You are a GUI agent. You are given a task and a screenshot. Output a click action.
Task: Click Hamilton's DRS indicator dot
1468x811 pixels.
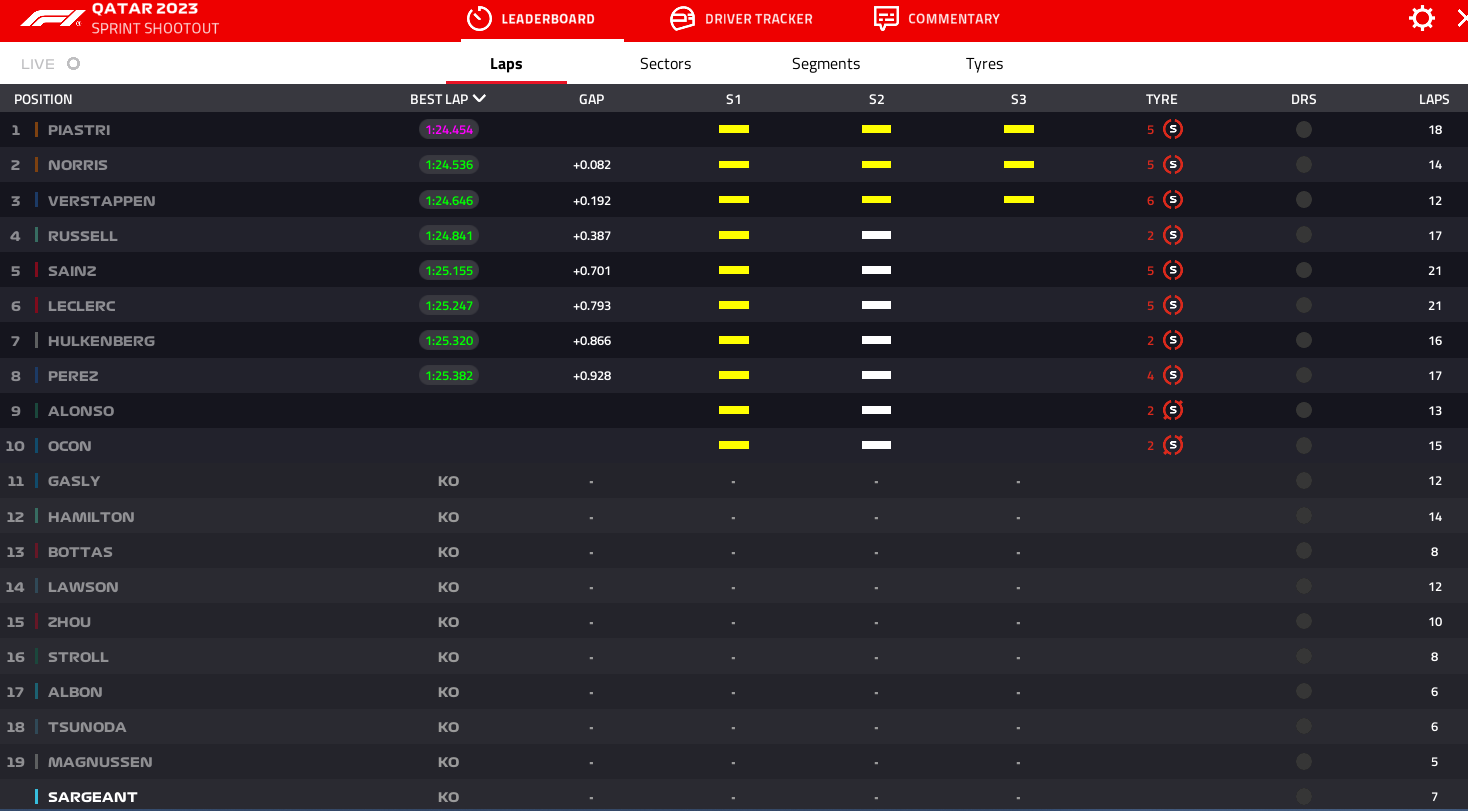[x=1304, y=516]
